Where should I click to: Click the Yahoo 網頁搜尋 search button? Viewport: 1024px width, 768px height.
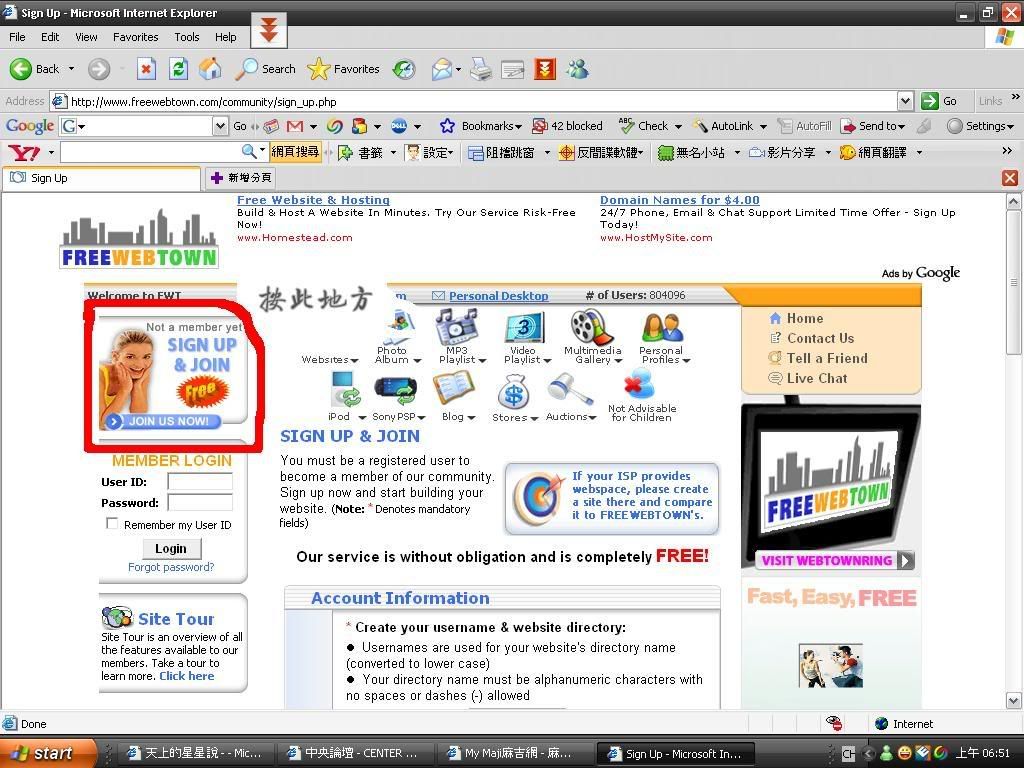[x=295, y=153]
